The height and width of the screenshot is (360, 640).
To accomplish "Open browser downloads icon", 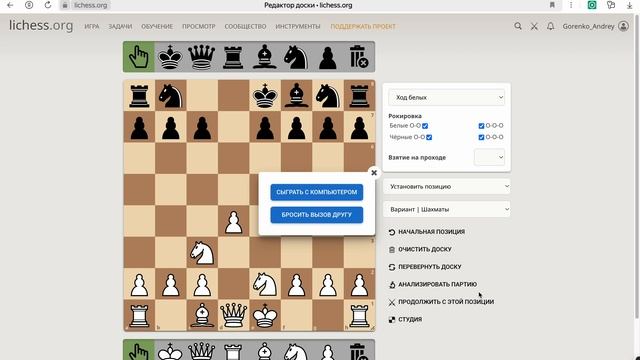I will pos(629,5).
